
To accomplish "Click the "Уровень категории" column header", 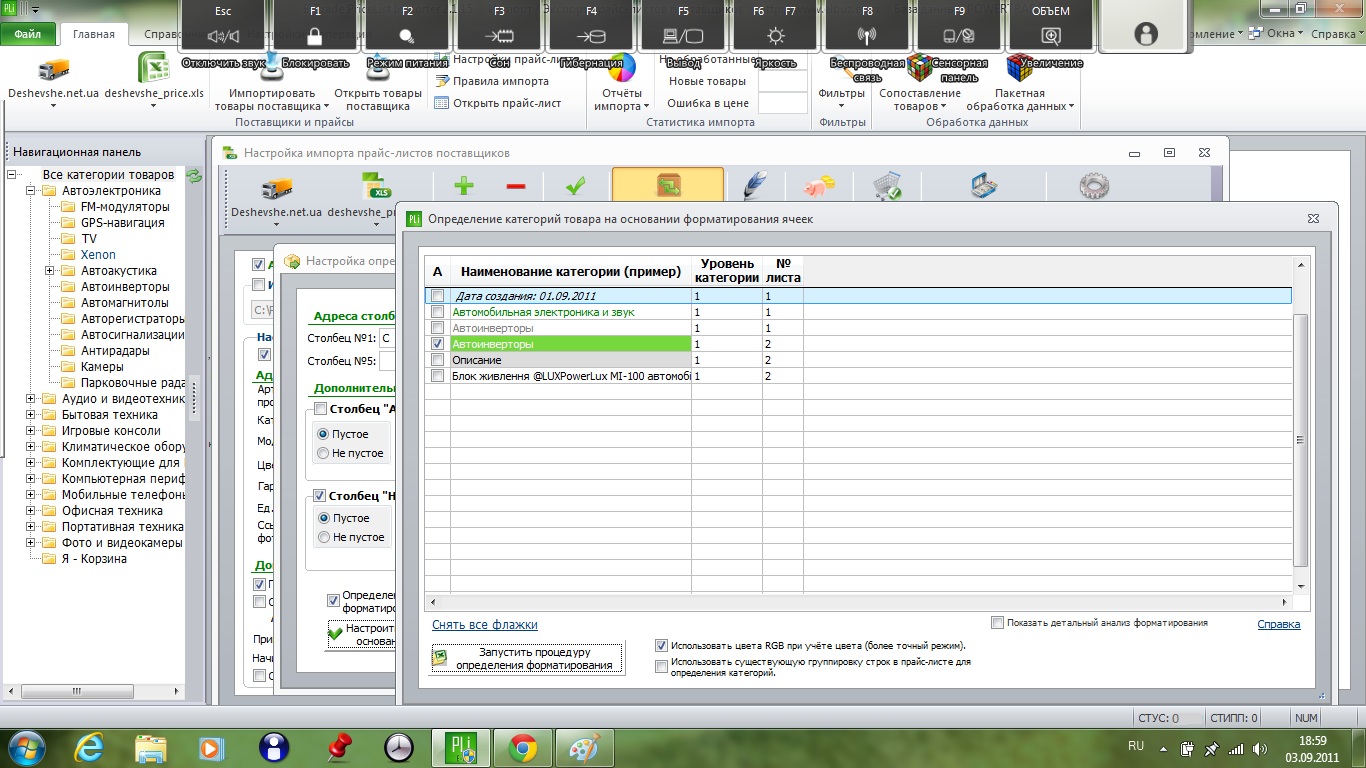I will [x=727, y=271].
